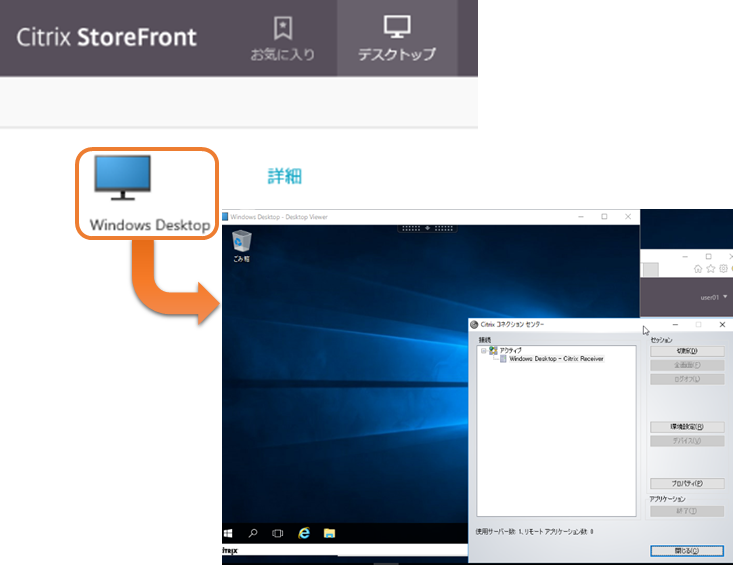Click the Citrix StoreFront logo text
Viewport: 733px width, 565px height.
[x=107, y=37]
